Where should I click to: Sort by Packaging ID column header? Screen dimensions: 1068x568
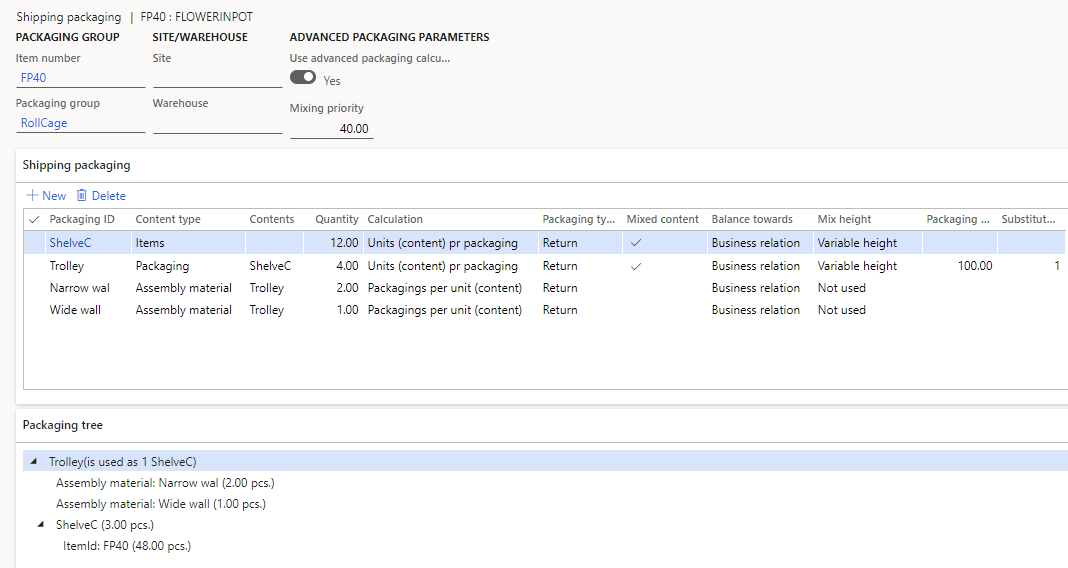82,219
